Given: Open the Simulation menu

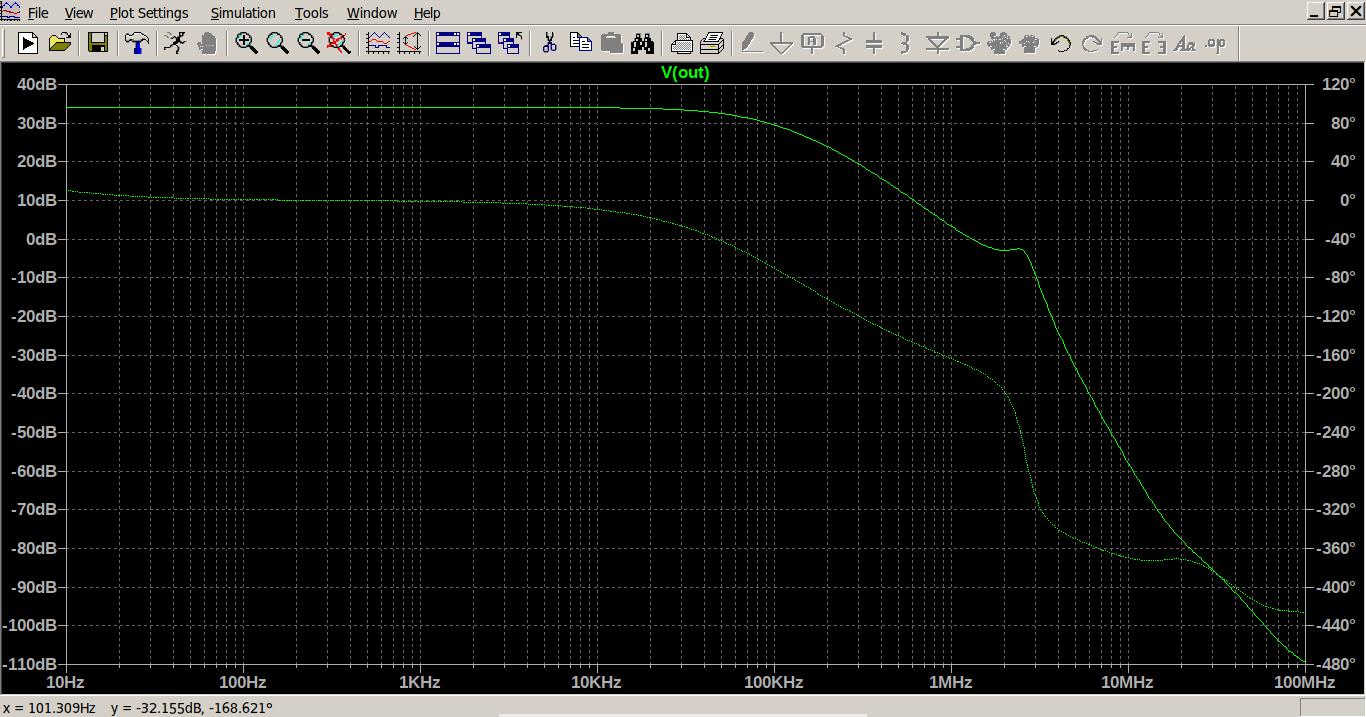Looking at the screenshot, I should (x=243, y=13).
